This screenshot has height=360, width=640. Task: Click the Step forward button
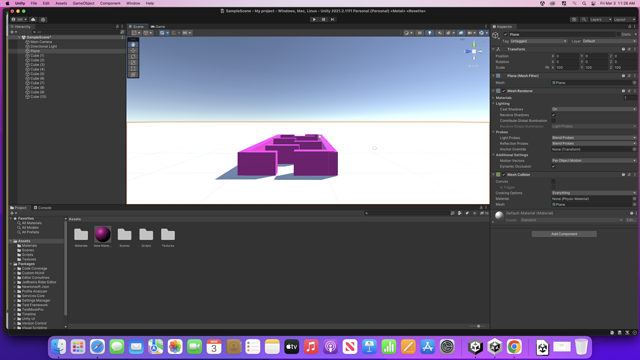[333, 19]
